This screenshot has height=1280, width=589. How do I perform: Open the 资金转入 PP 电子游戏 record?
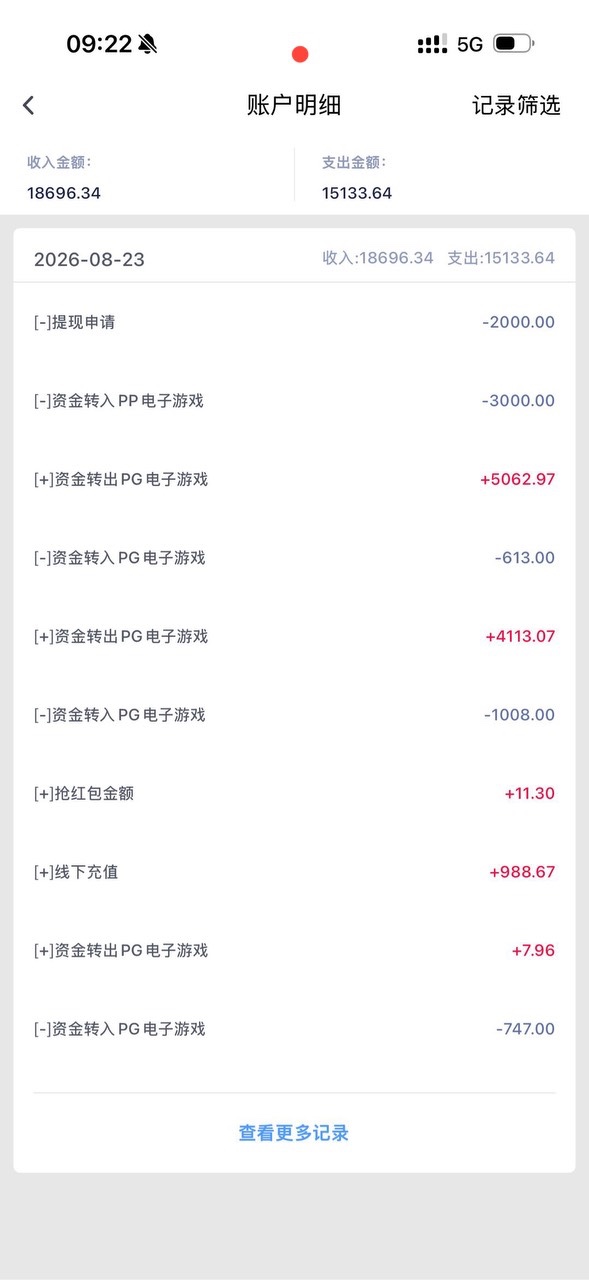[x=294, y=401]
